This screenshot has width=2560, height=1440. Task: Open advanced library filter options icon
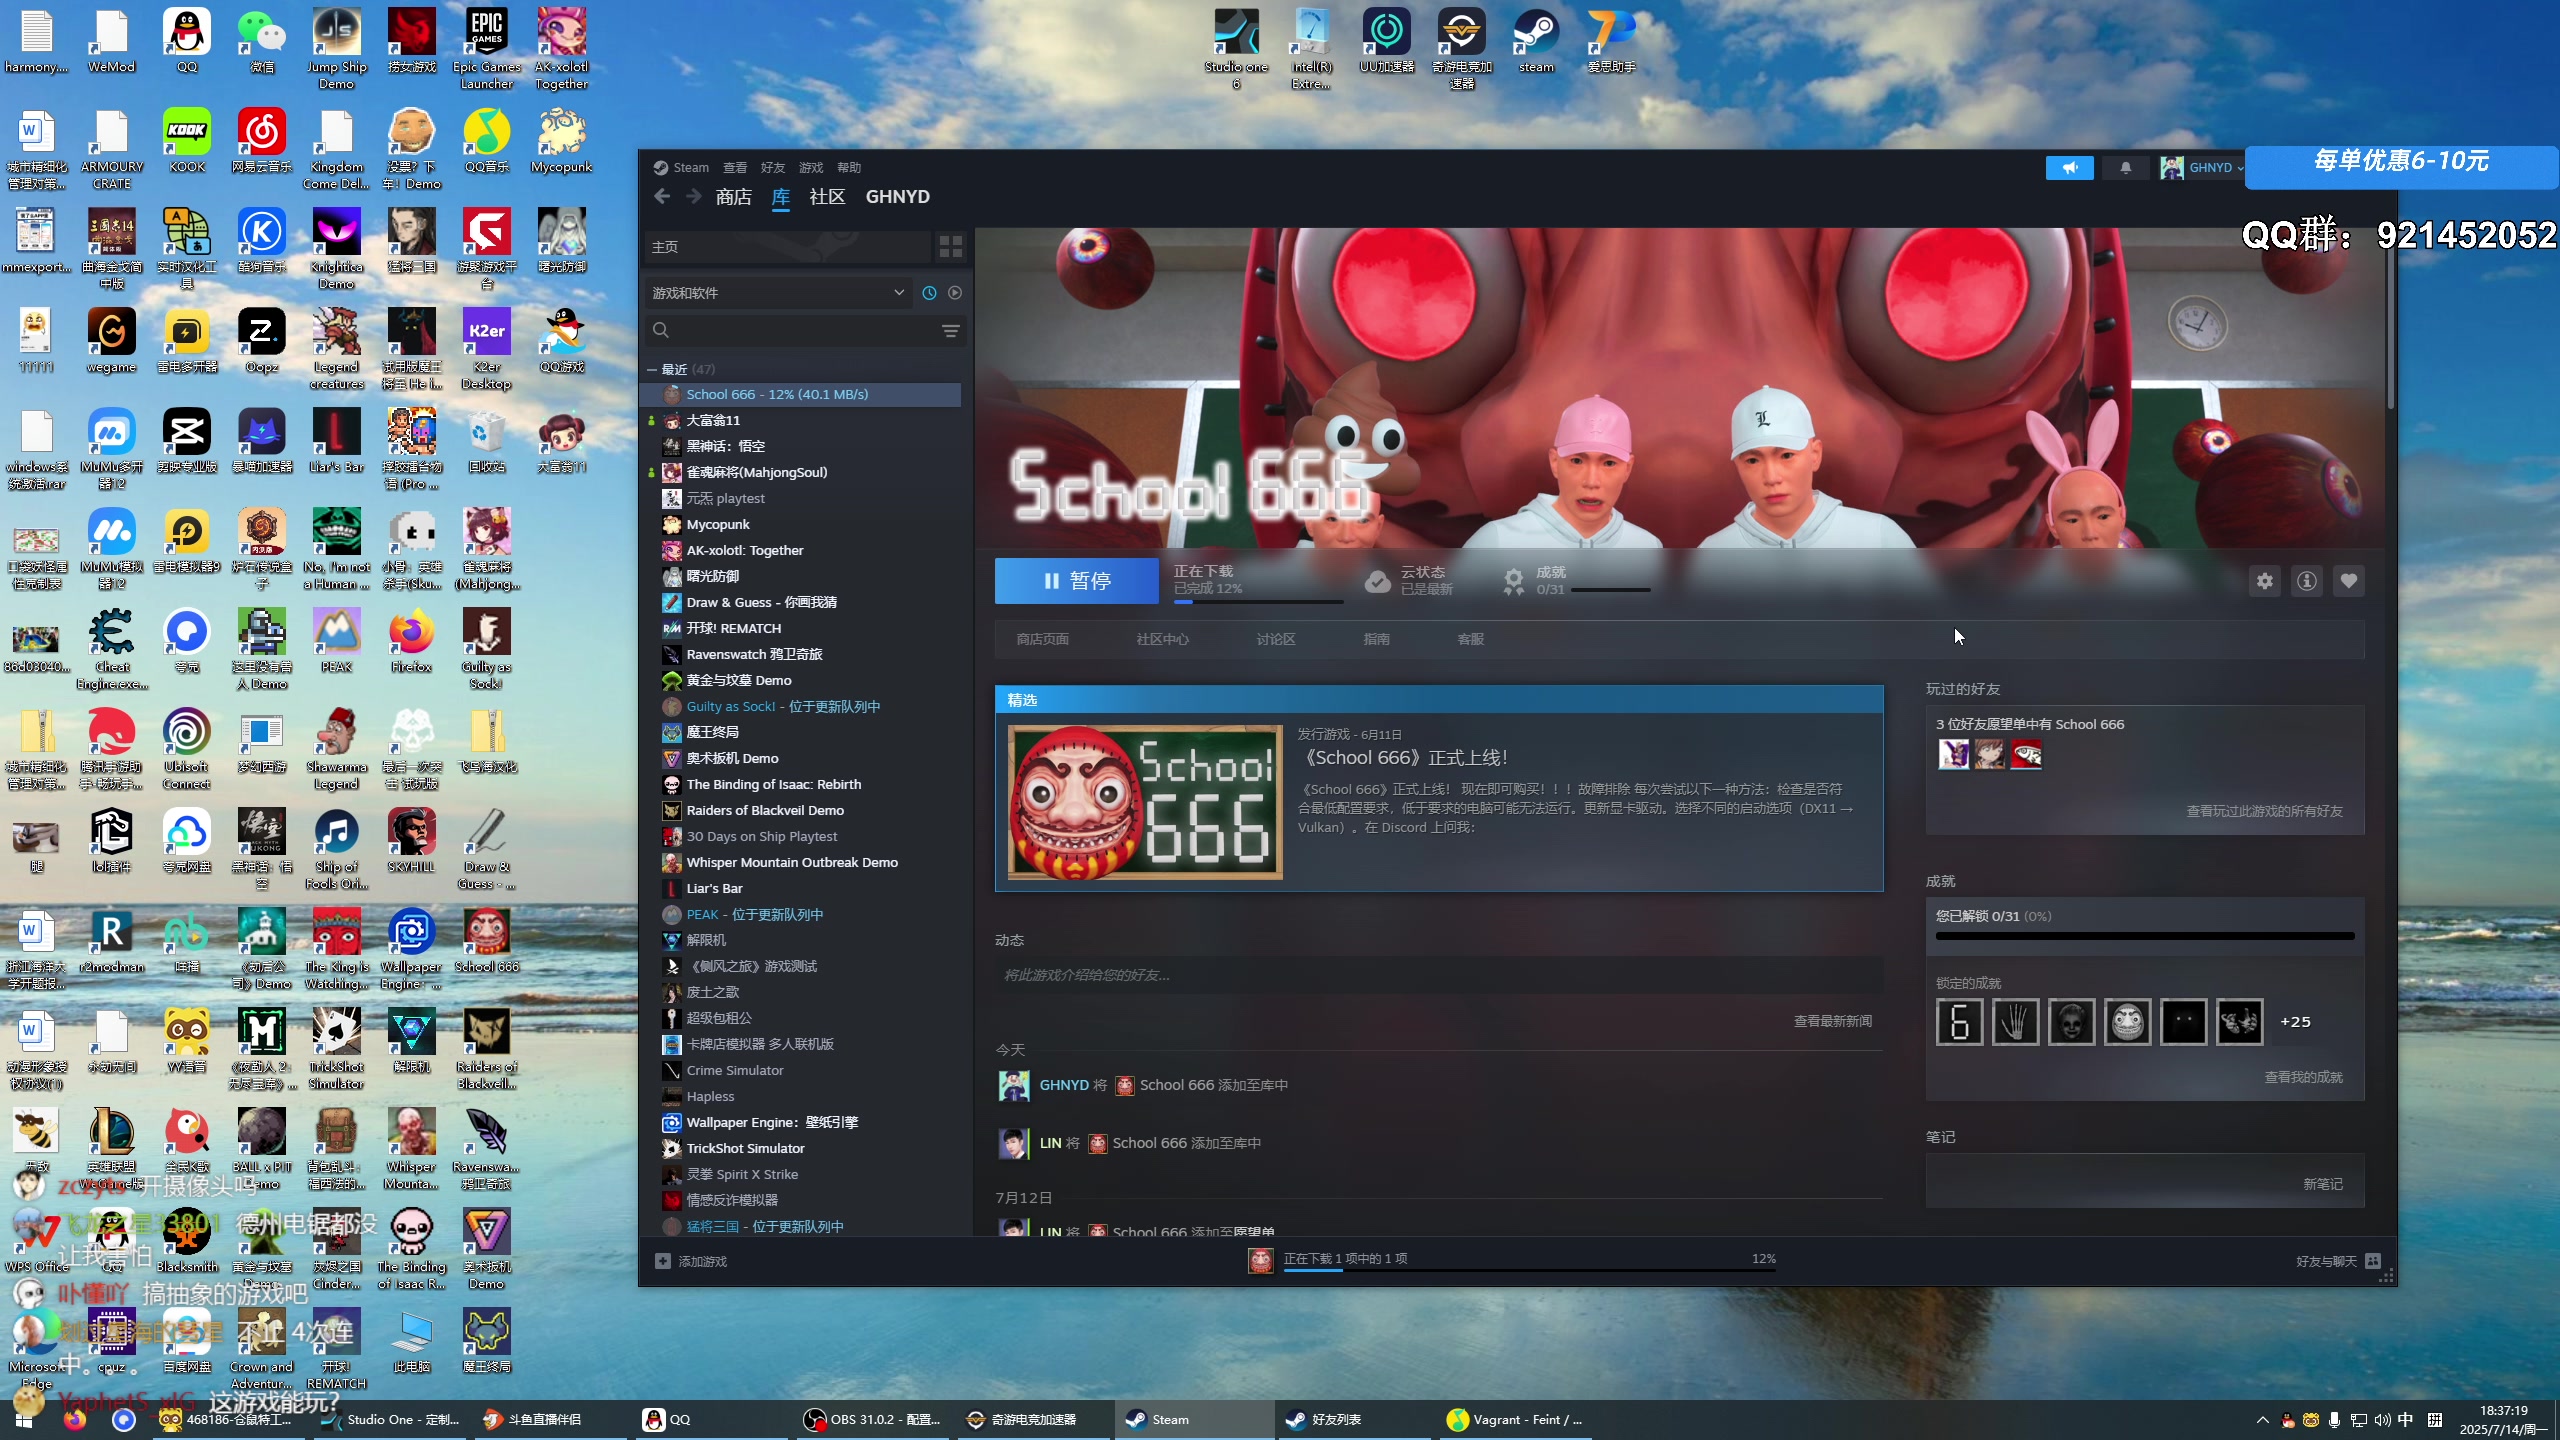coord(951,331)
